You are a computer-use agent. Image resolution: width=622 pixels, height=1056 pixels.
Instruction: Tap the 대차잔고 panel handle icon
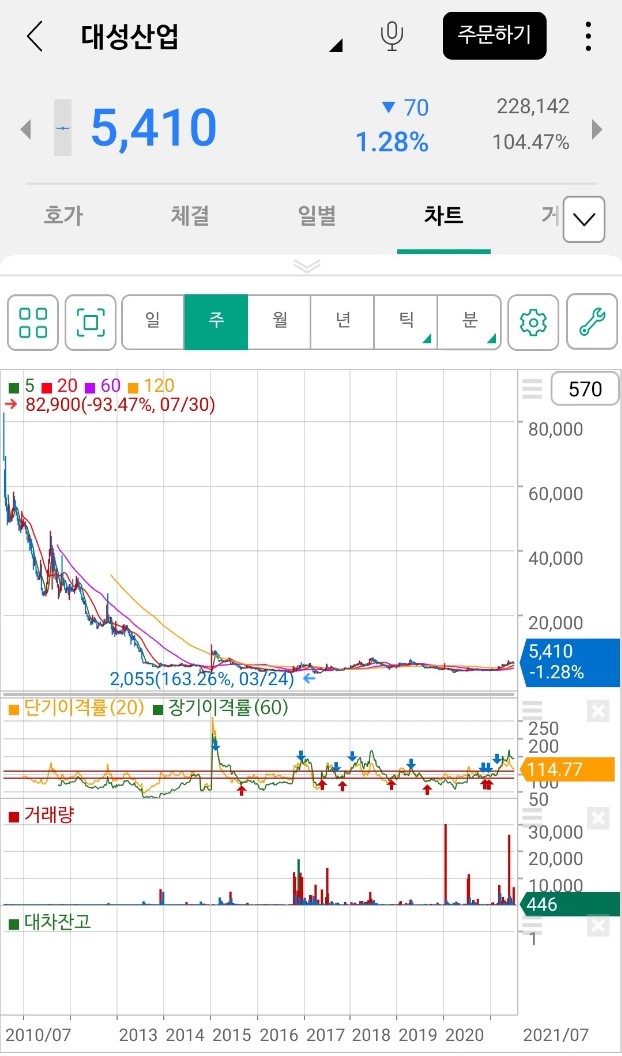click(532, 923)
